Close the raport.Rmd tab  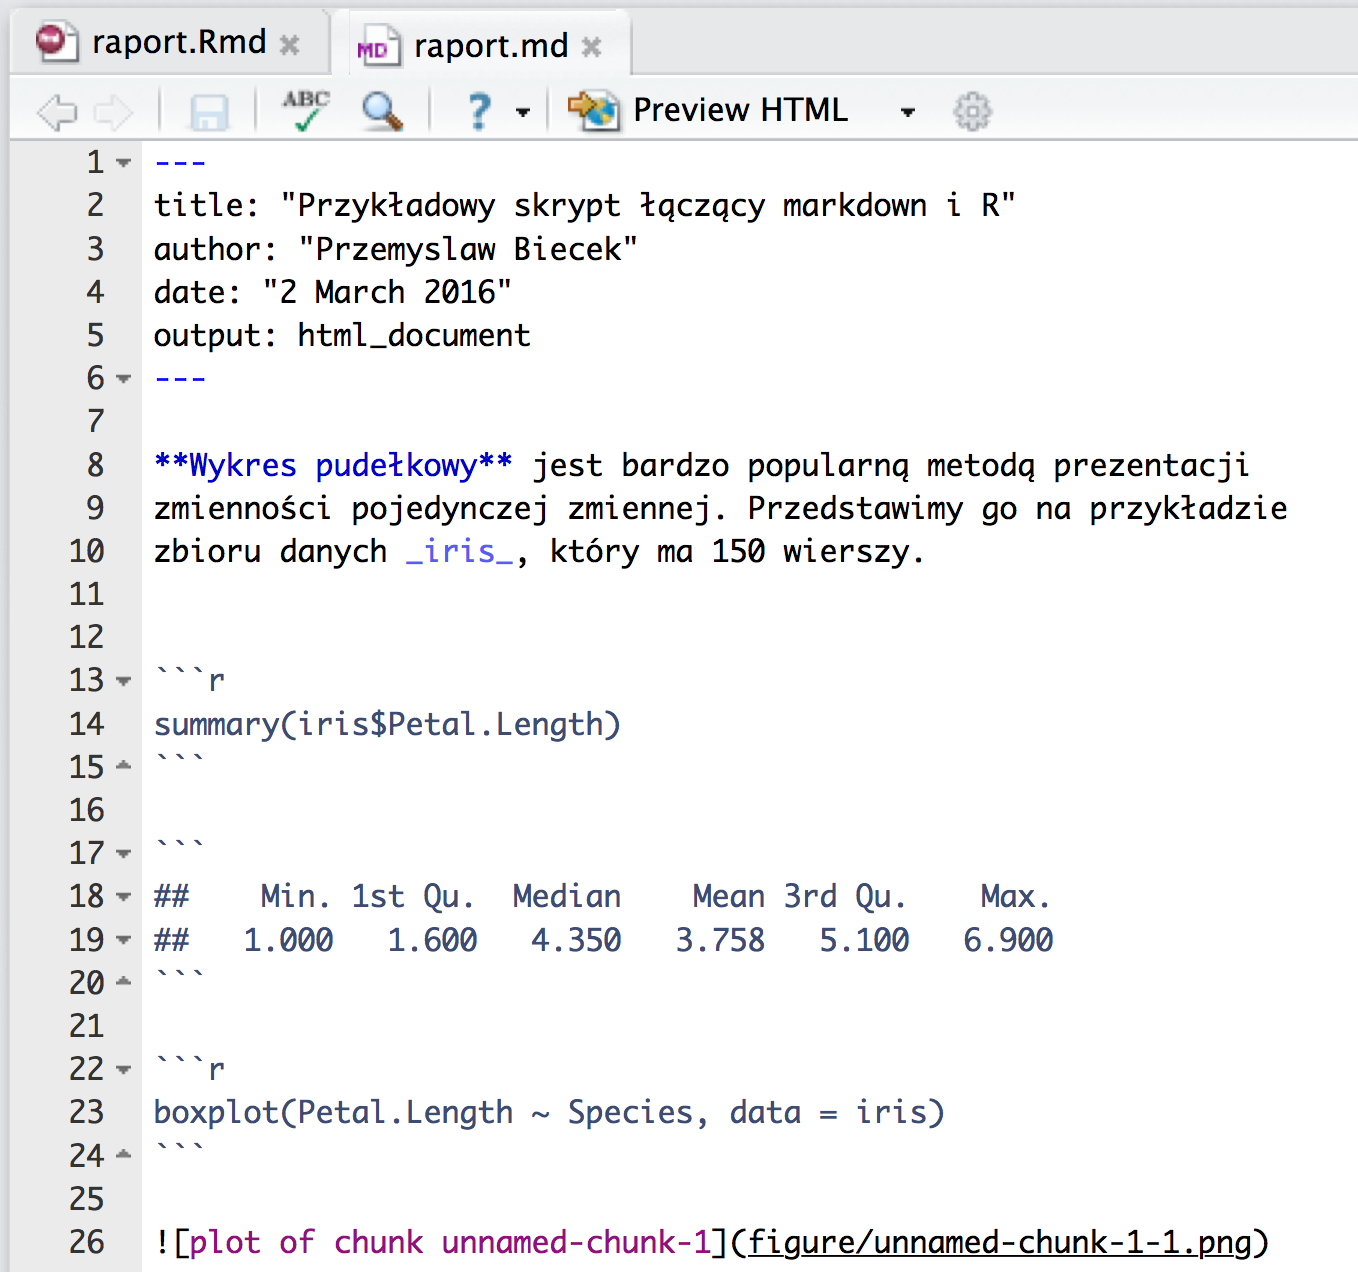point(289,45)
